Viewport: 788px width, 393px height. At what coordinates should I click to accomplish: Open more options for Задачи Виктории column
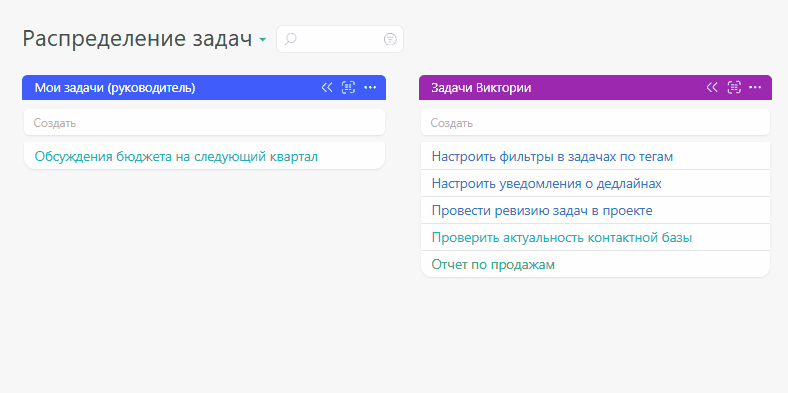click(755, 87)
